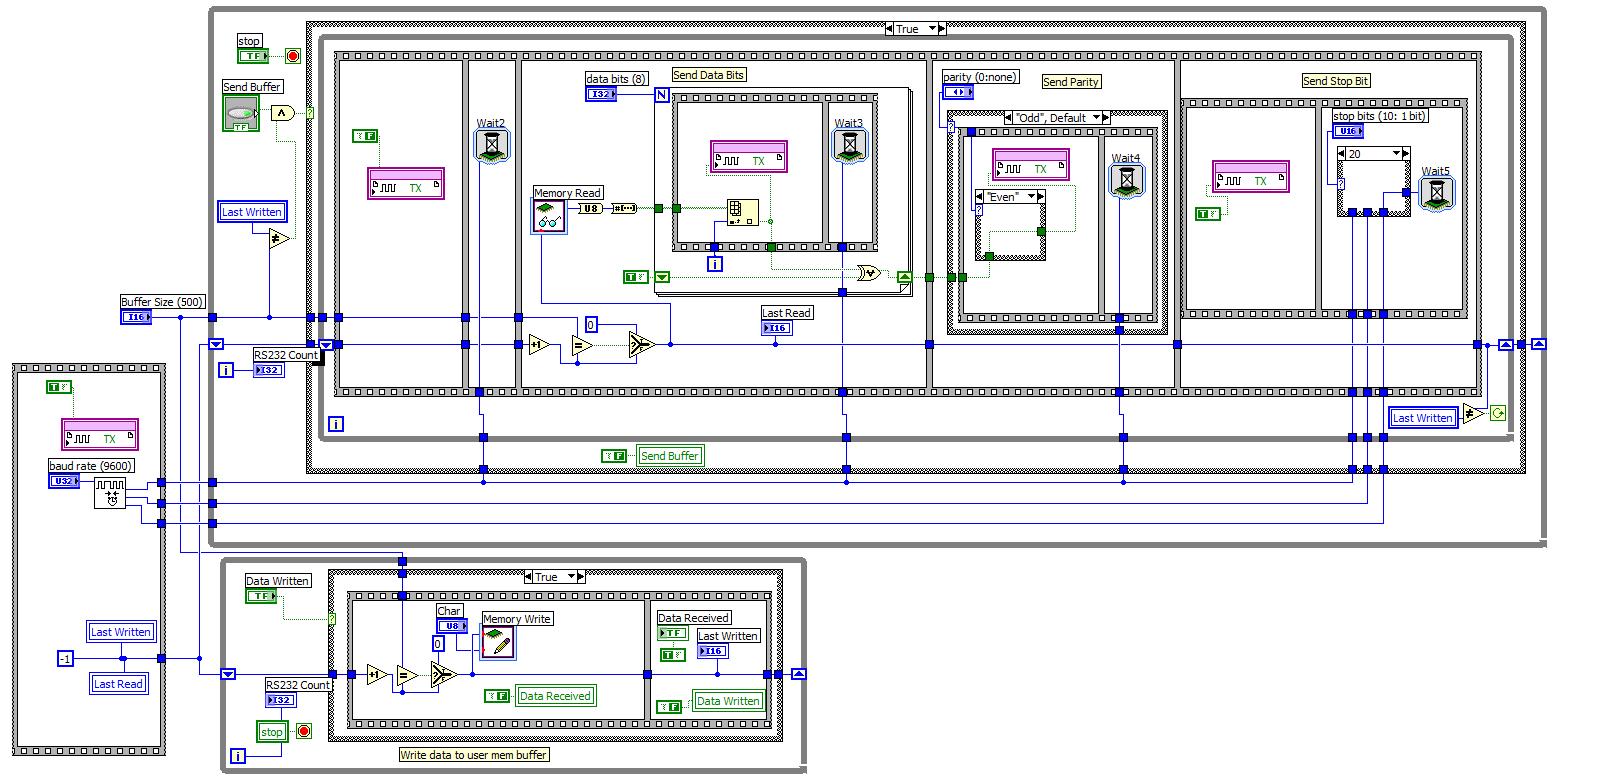
Task: Click the Wait2 timer node
Action: pos(491,147)
